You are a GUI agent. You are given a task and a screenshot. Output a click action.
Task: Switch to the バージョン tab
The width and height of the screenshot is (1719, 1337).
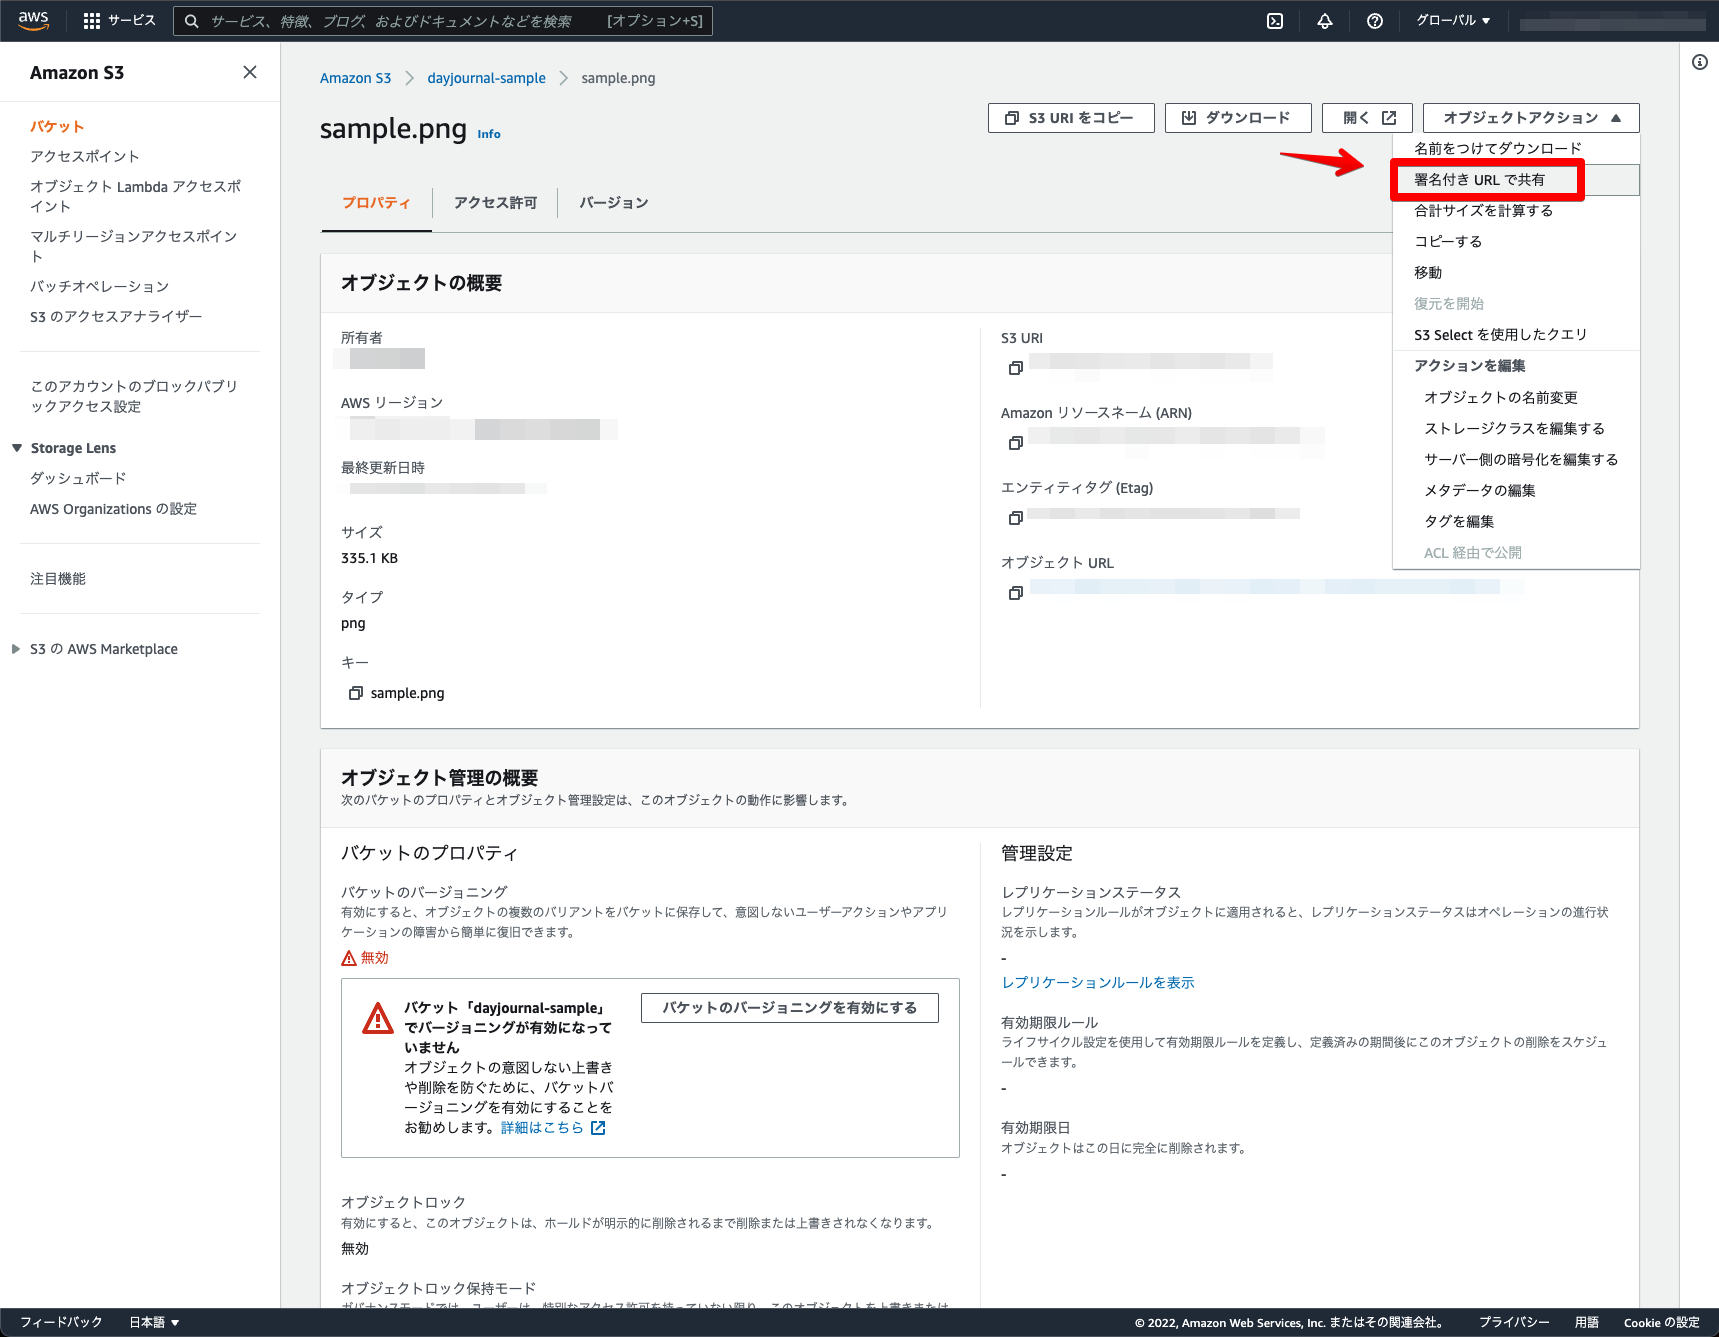(614, 203)
